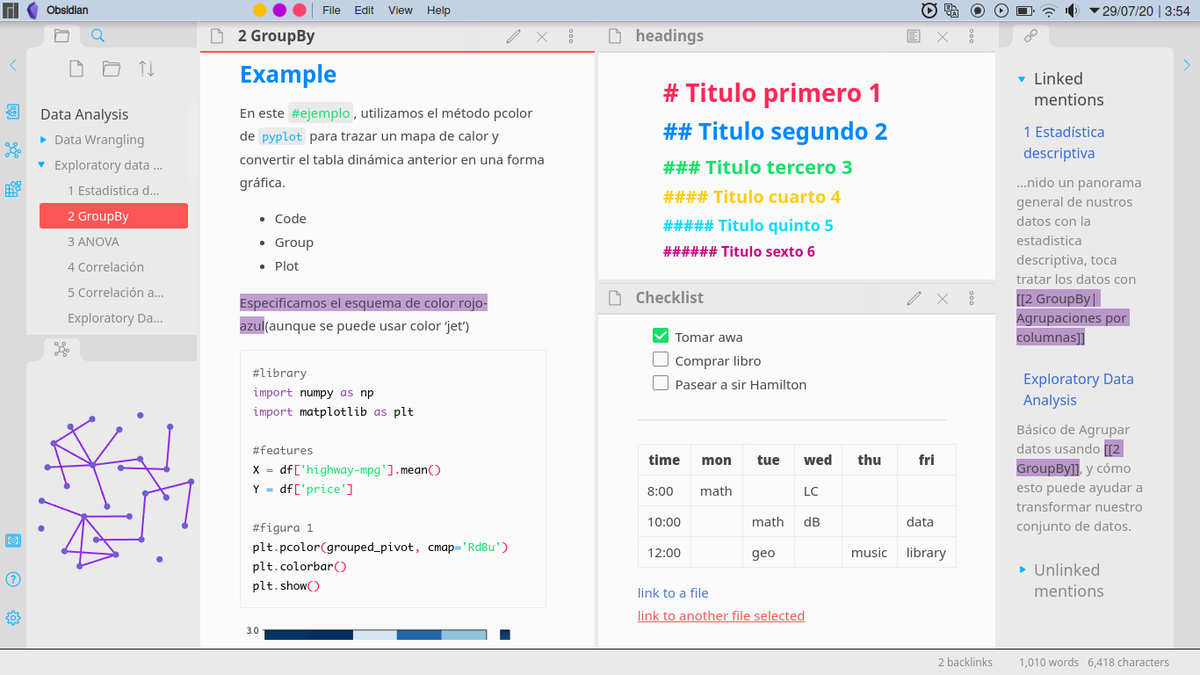This screenshot has width=1200, height=675.
Task: Click the pyplot inline code text
Action: [281, 137]
